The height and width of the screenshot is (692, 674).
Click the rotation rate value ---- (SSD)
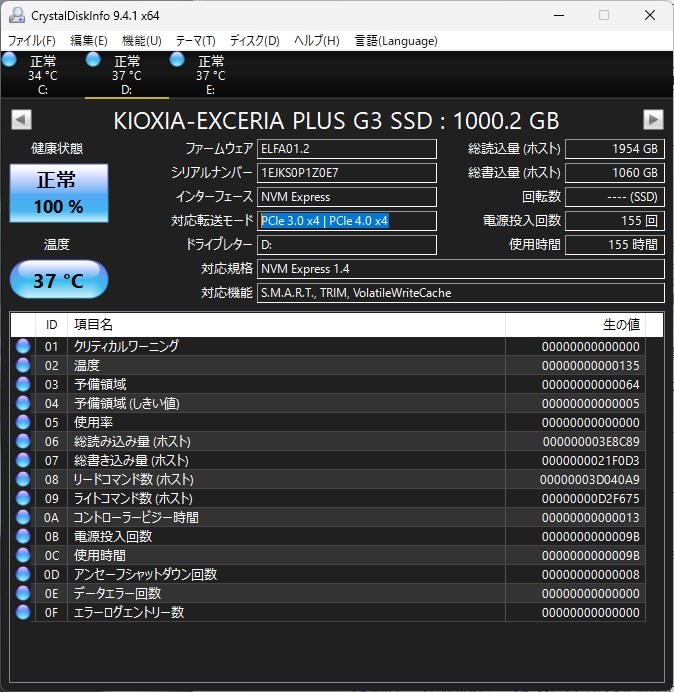615,197
